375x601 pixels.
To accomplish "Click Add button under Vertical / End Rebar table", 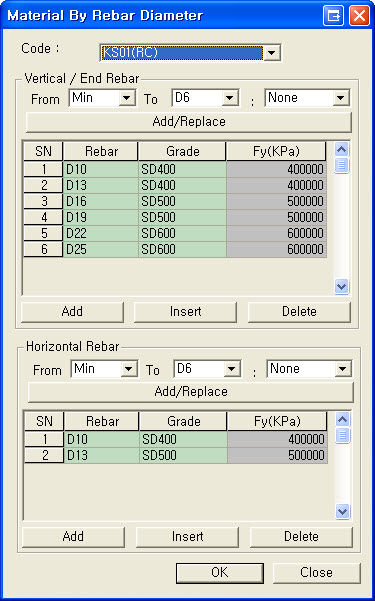I will 72,312.
